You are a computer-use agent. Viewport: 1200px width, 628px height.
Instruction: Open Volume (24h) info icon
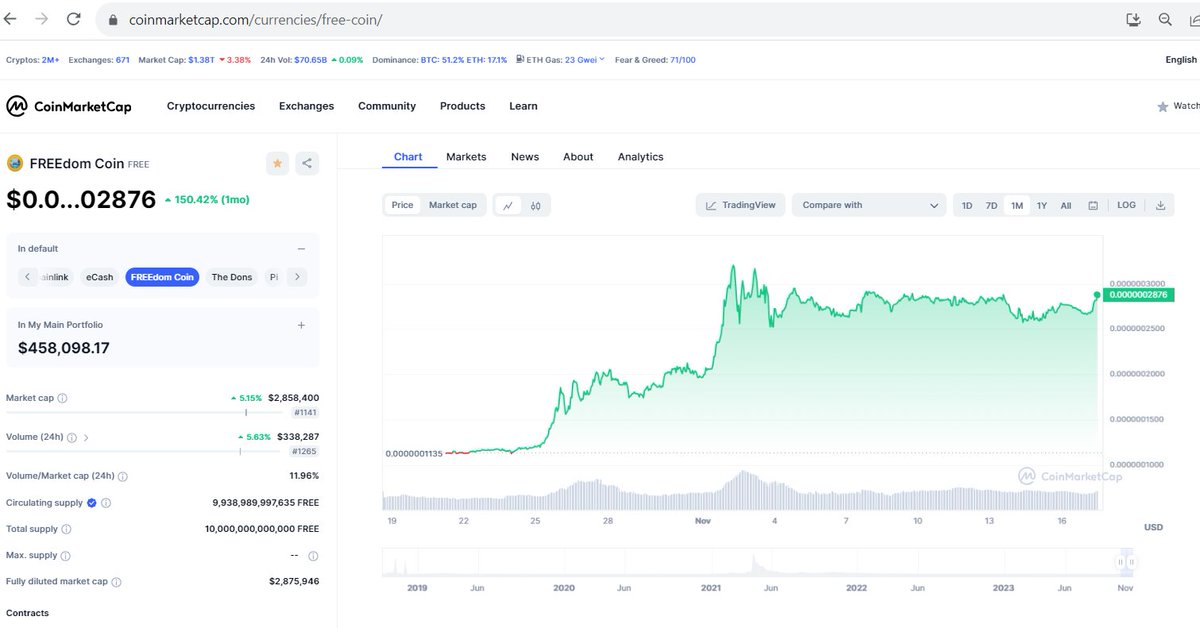(71, 437)
